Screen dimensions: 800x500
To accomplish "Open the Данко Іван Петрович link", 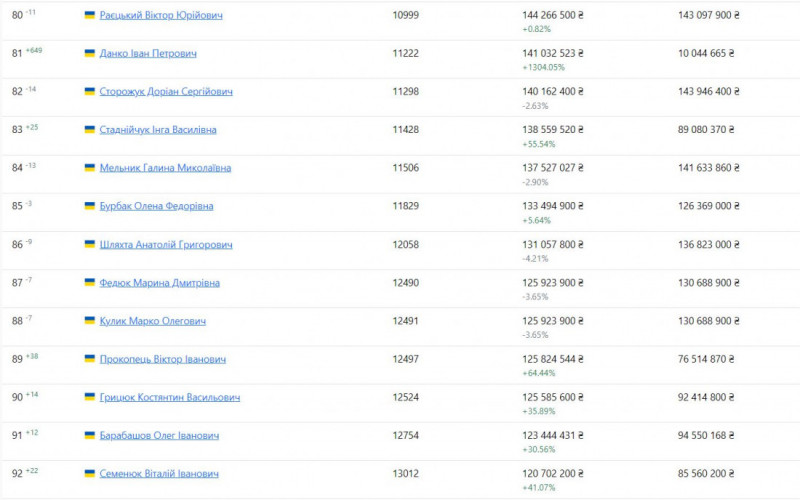I will tap(148, 54).
